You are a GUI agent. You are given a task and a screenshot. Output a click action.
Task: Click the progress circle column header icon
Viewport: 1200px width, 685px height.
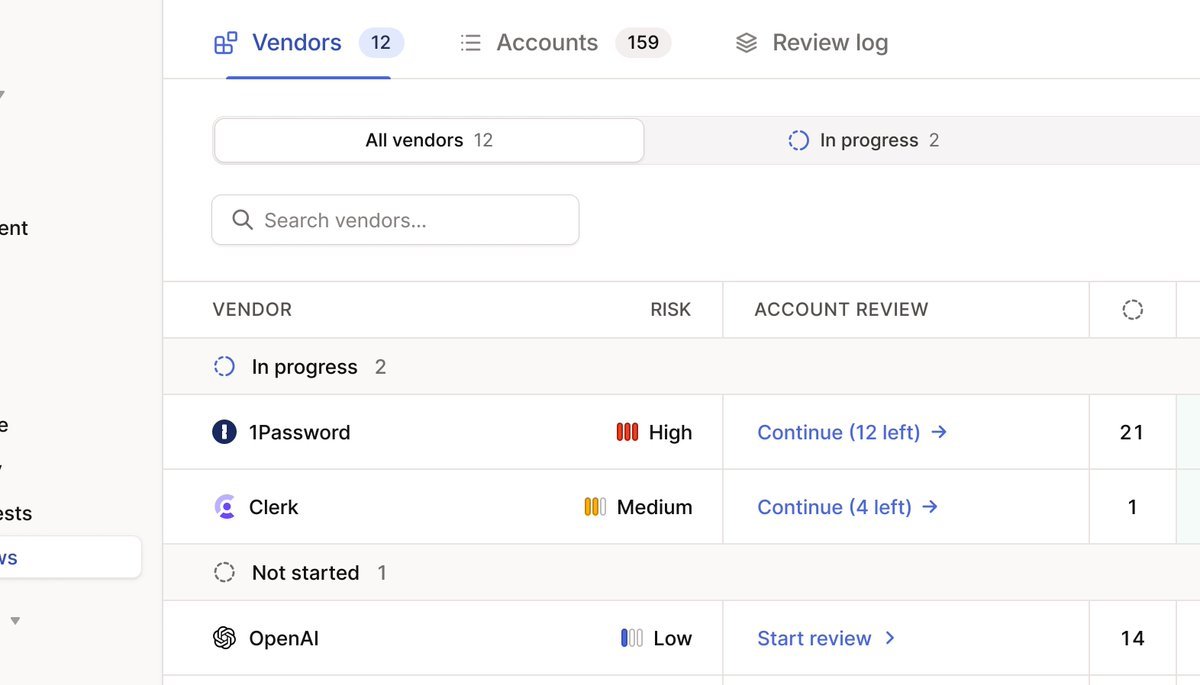coord(1132,310)
